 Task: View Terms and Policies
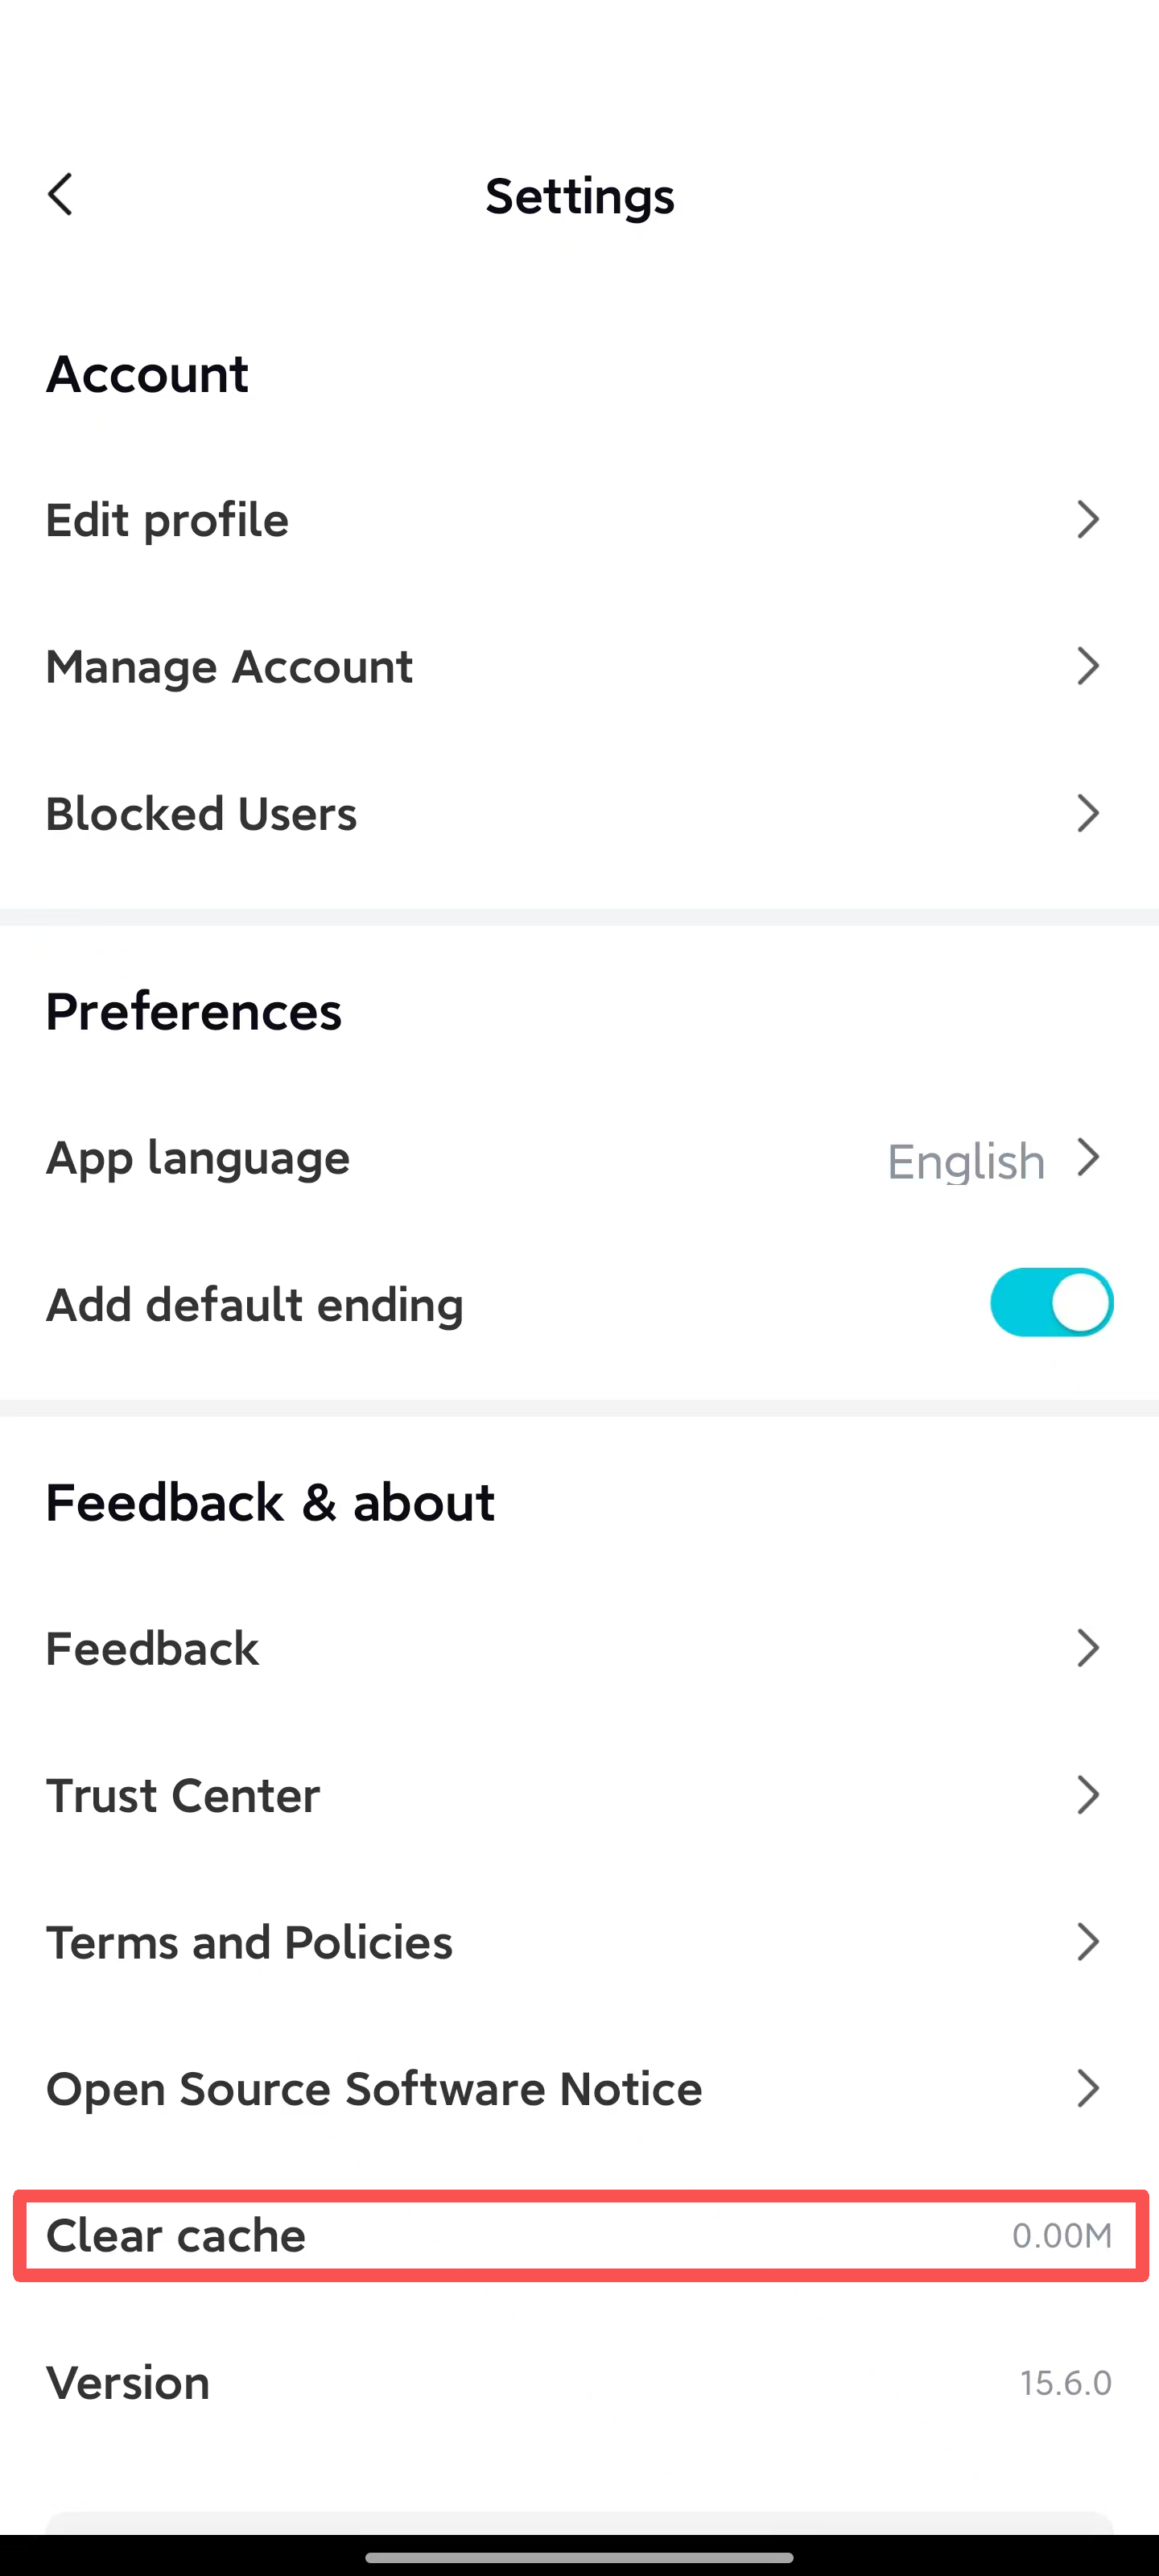[250, 1943]
